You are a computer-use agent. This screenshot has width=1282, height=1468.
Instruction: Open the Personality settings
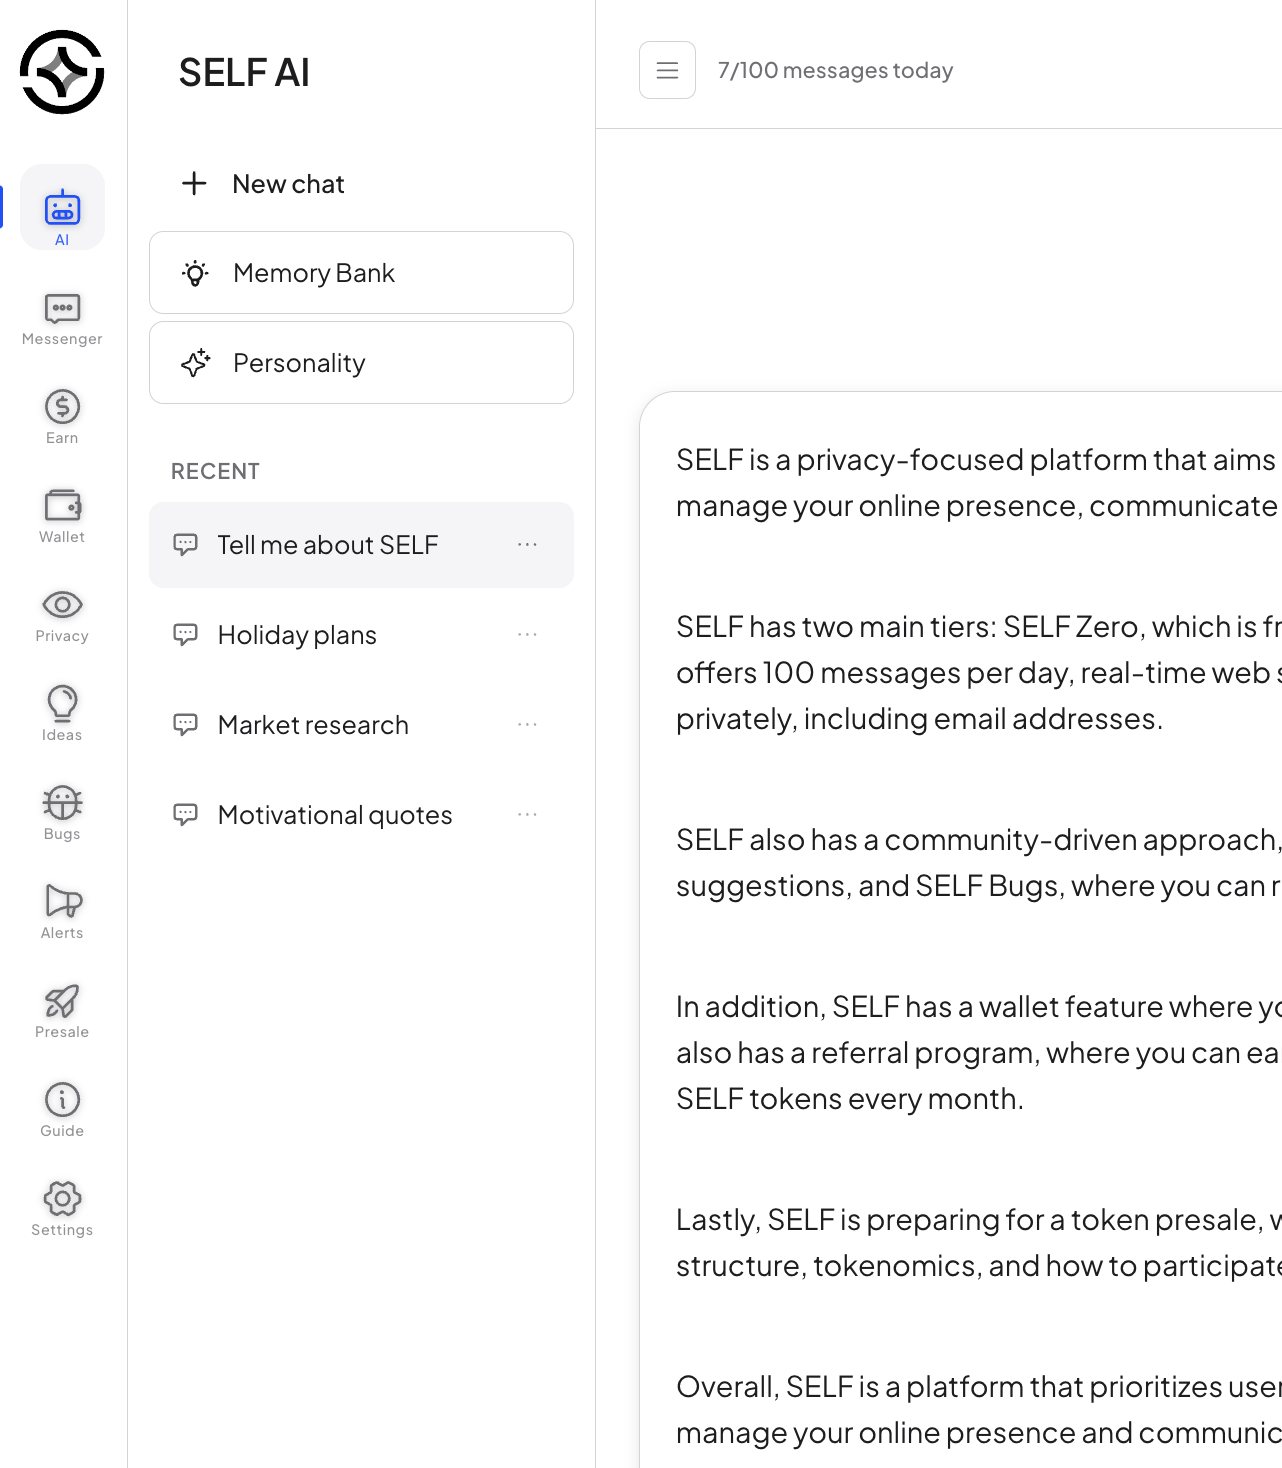(361, 363)
